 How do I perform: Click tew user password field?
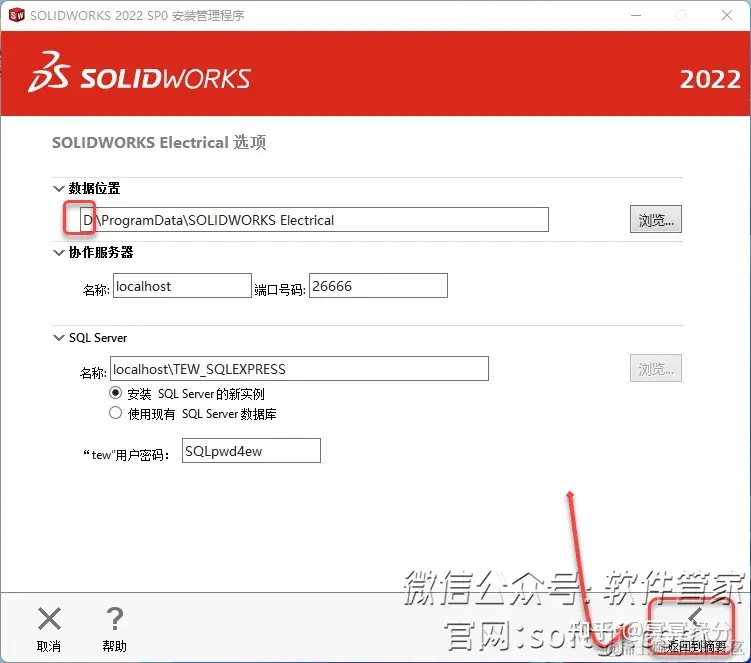click(251, 450)
